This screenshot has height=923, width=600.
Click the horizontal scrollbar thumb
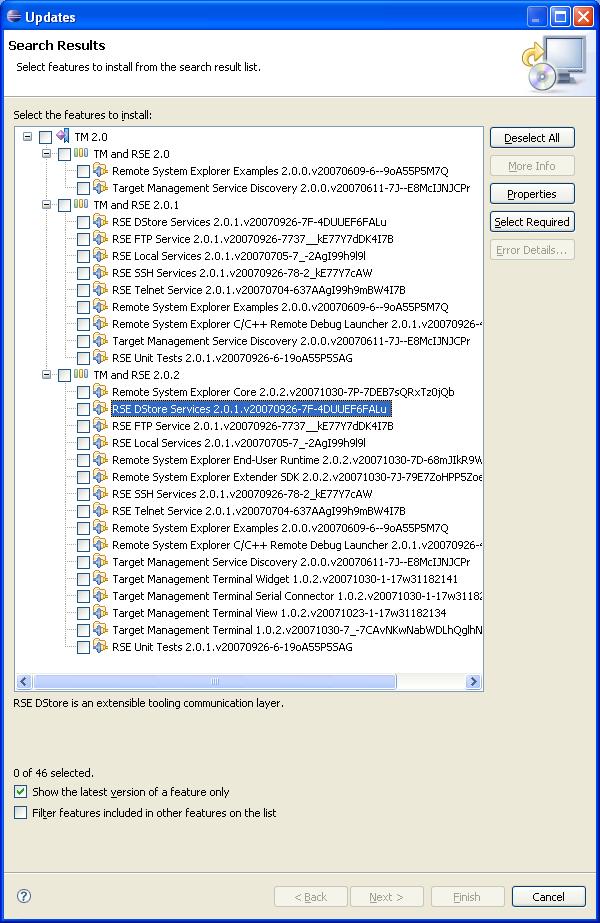215,681
